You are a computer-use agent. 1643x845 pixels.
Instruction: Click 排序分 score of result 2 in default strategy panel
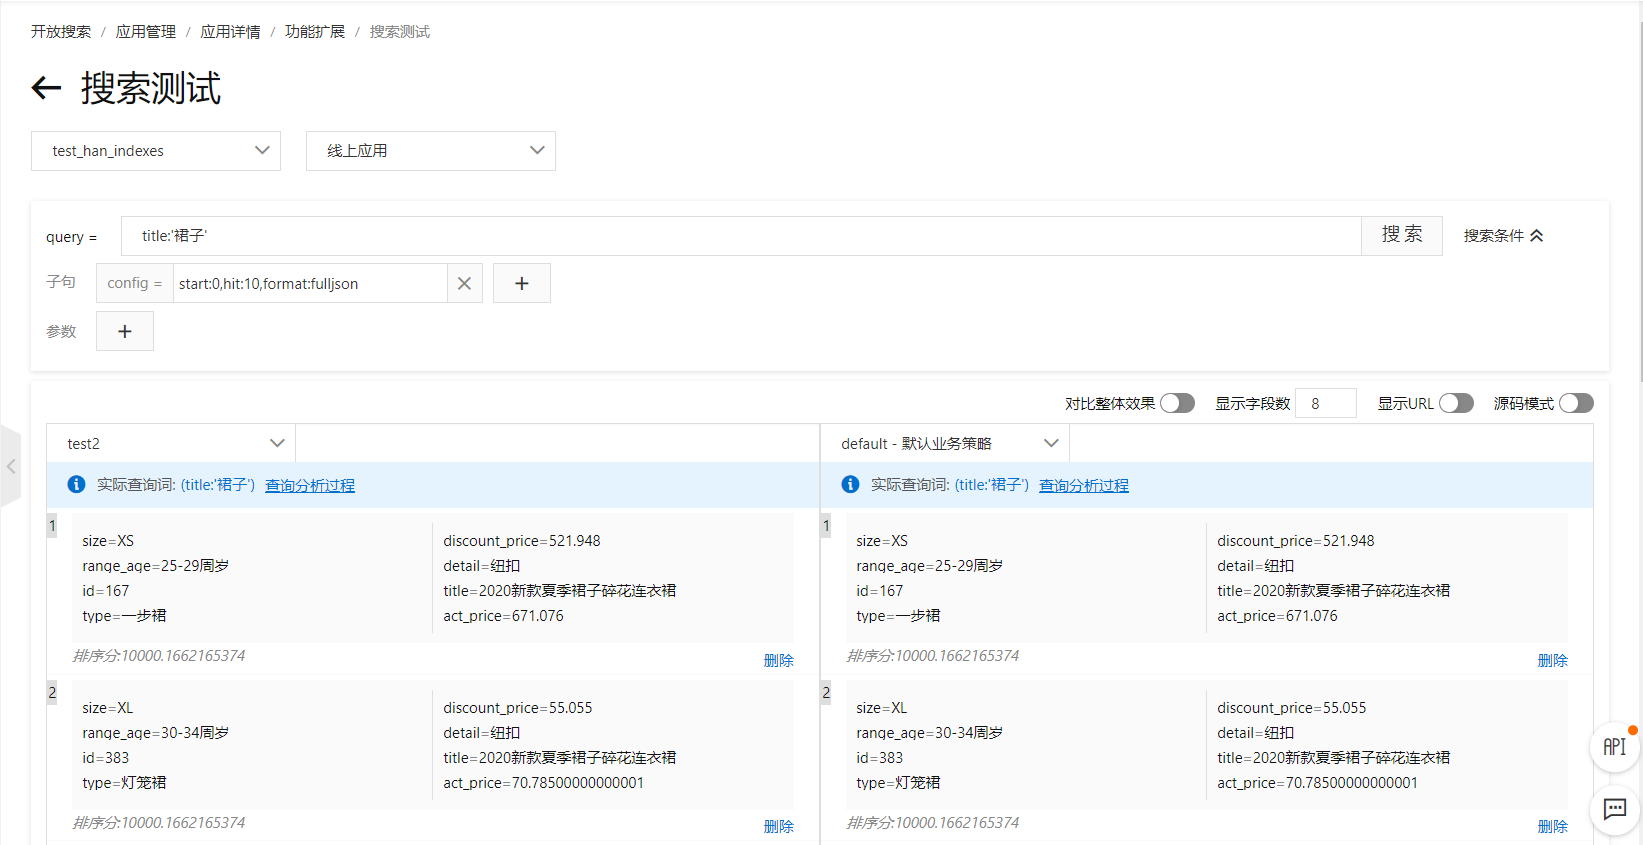[x=933, y=823]
